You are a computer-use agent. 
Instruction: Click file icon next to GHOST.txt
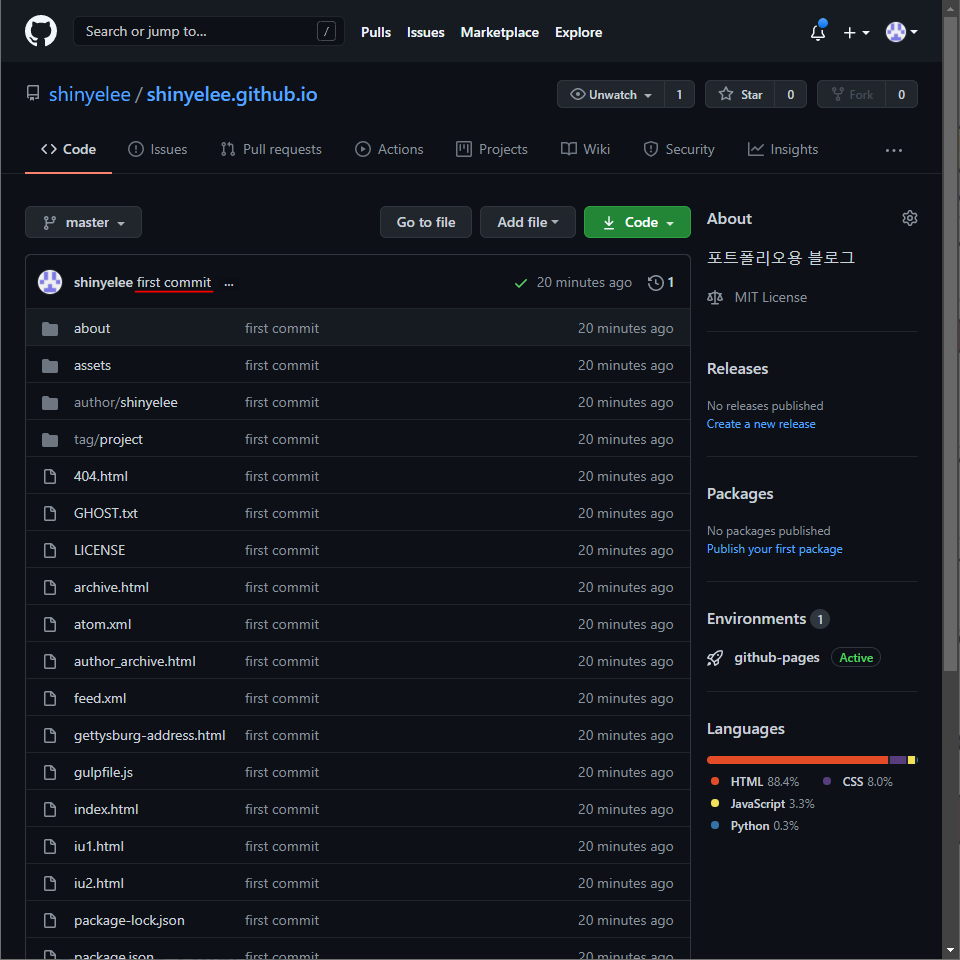tap(50, 514)
